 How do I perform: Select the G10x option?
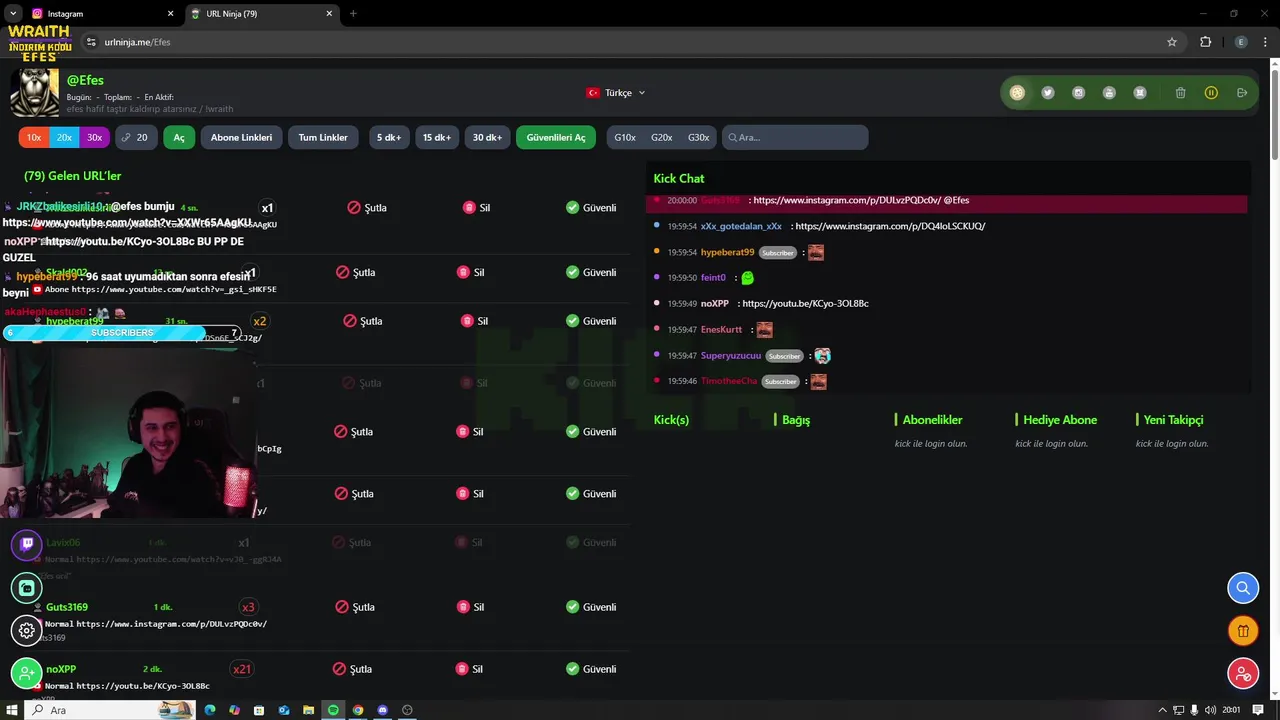[625, 137]
